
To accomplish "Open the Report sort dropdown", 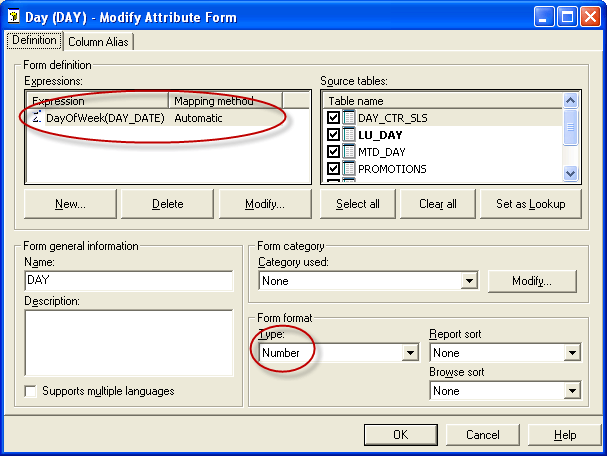I will pos(571,353).
